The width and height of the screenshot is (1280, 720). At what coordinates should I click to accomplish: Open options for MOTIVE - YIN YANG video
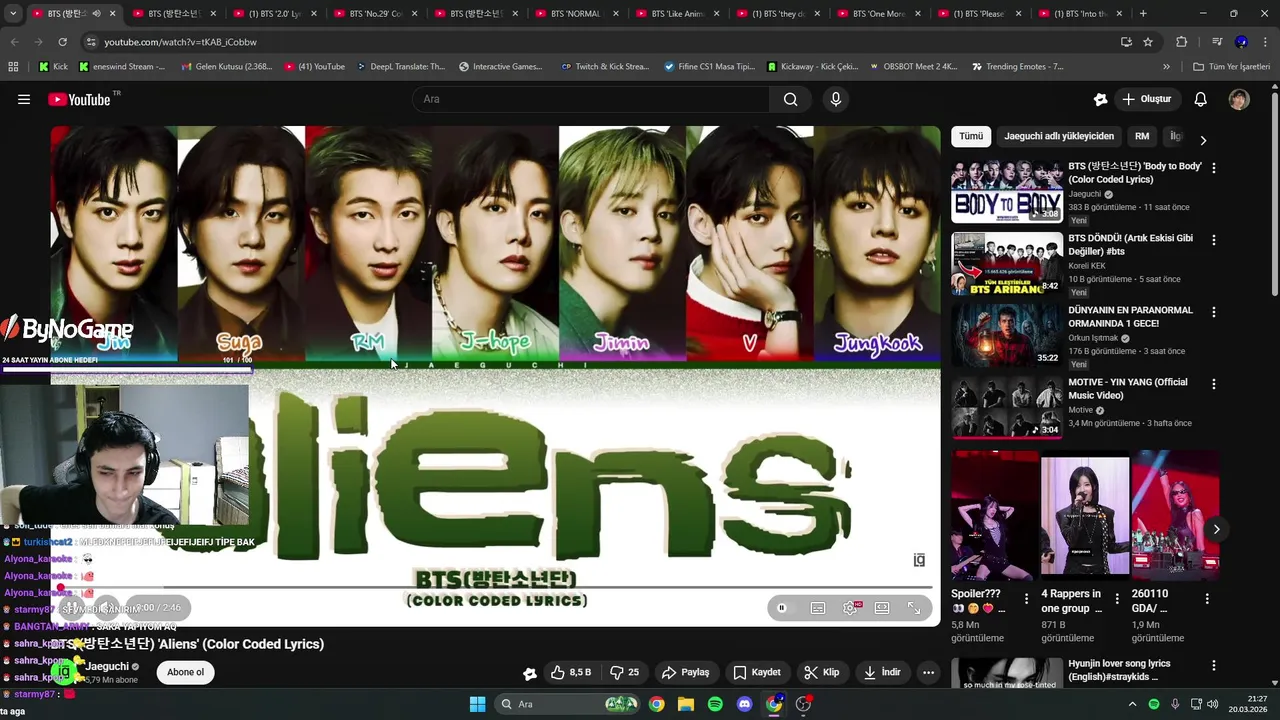coord(1214,384)
